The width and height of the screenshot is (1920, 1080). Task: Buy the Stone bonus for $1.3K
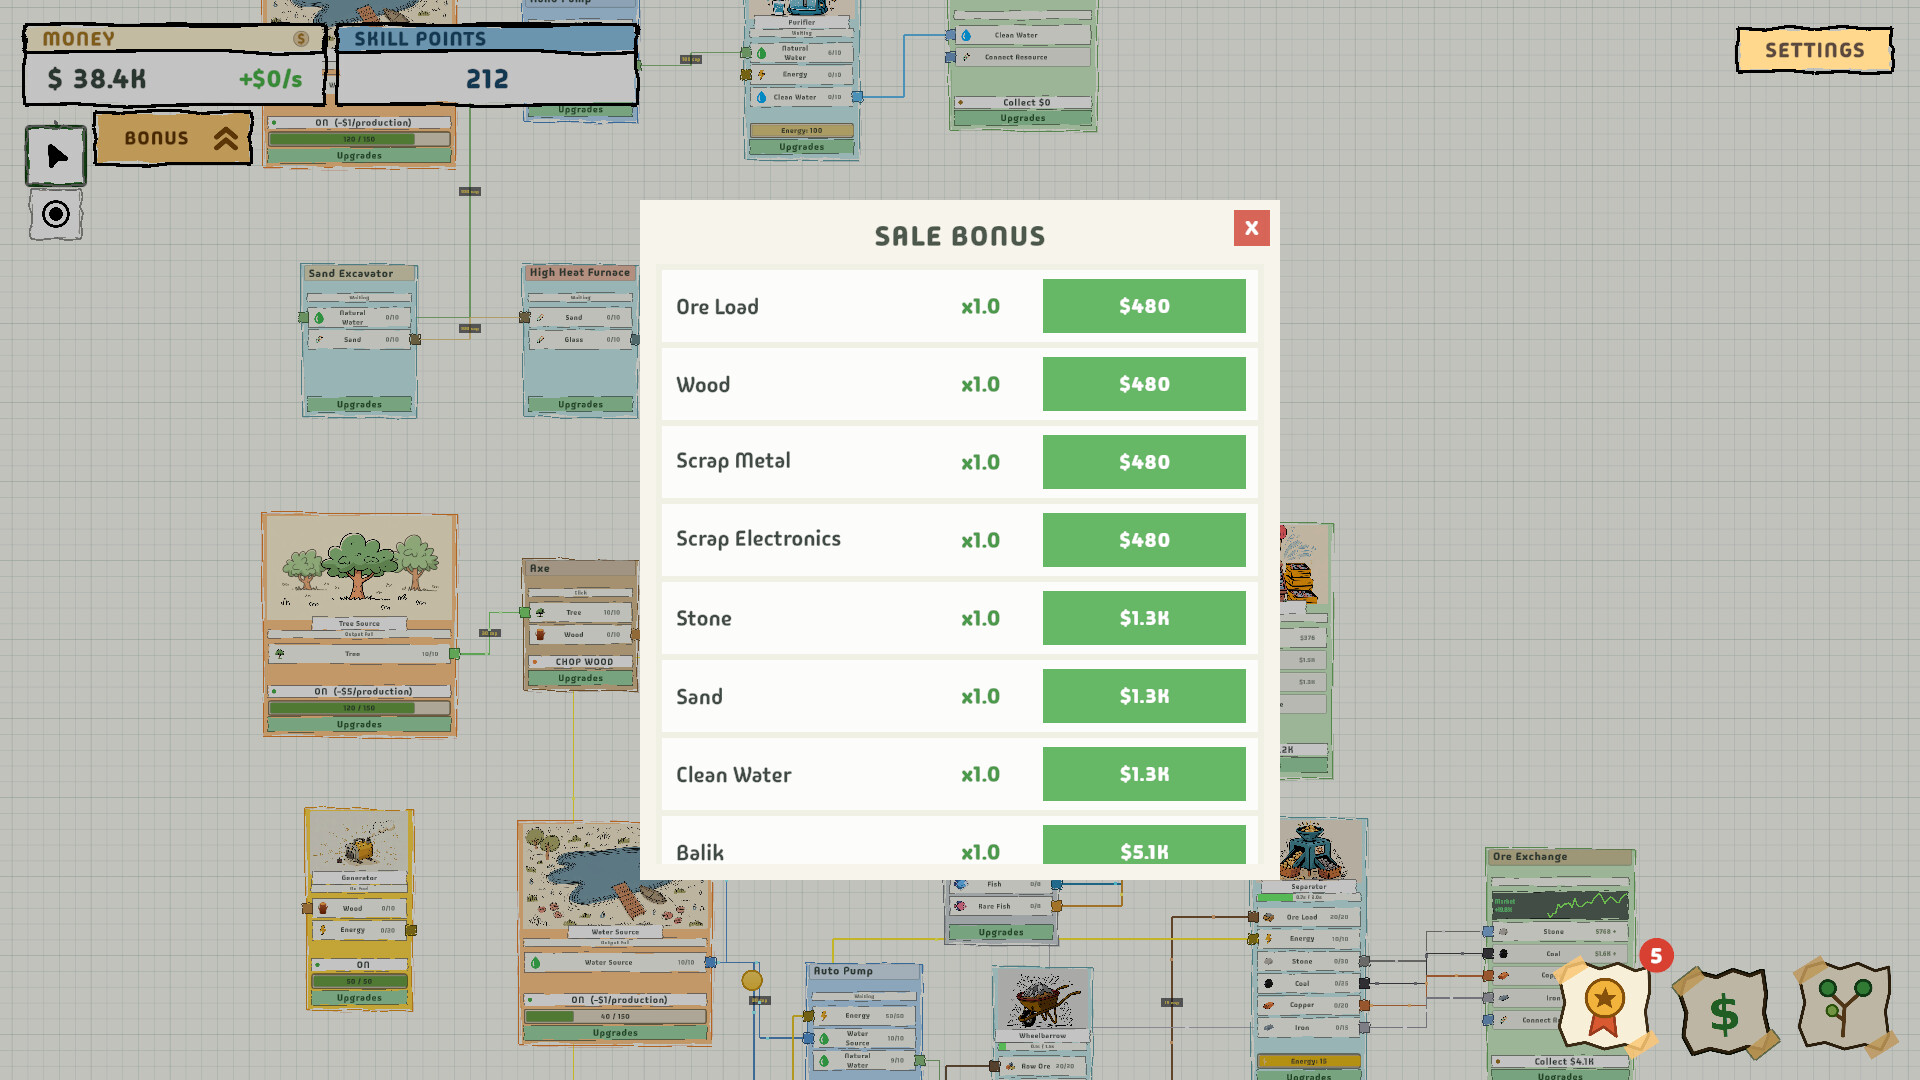1144,618
